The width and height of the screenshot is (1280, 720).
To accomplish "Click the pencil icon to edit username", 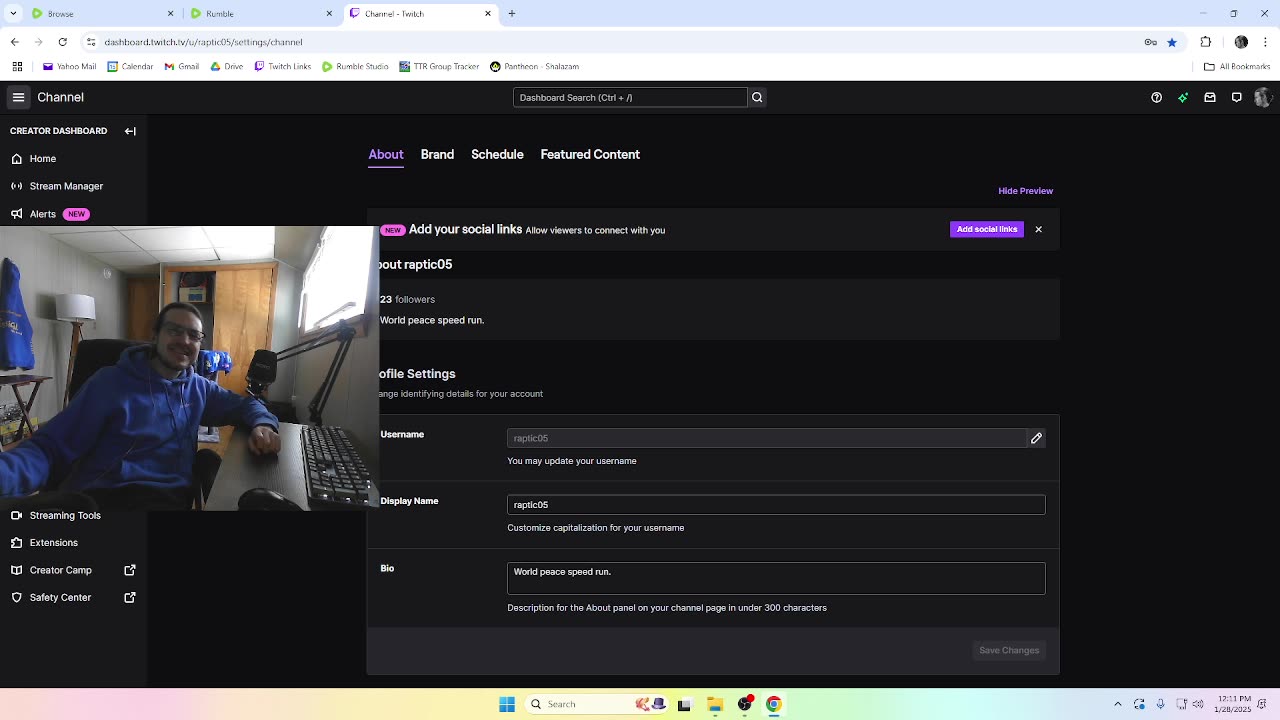I will 1036,438.
